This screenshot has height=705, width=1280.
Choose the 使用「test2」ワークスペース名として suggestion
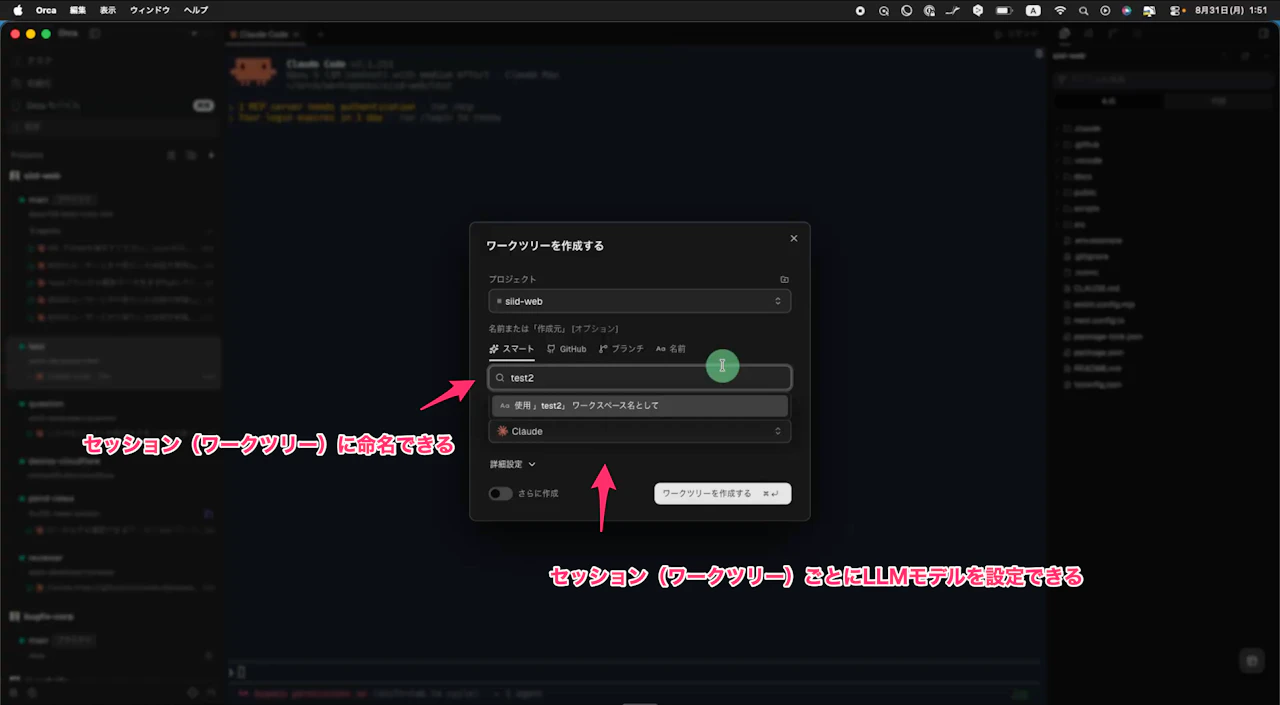tap(639, 406)
